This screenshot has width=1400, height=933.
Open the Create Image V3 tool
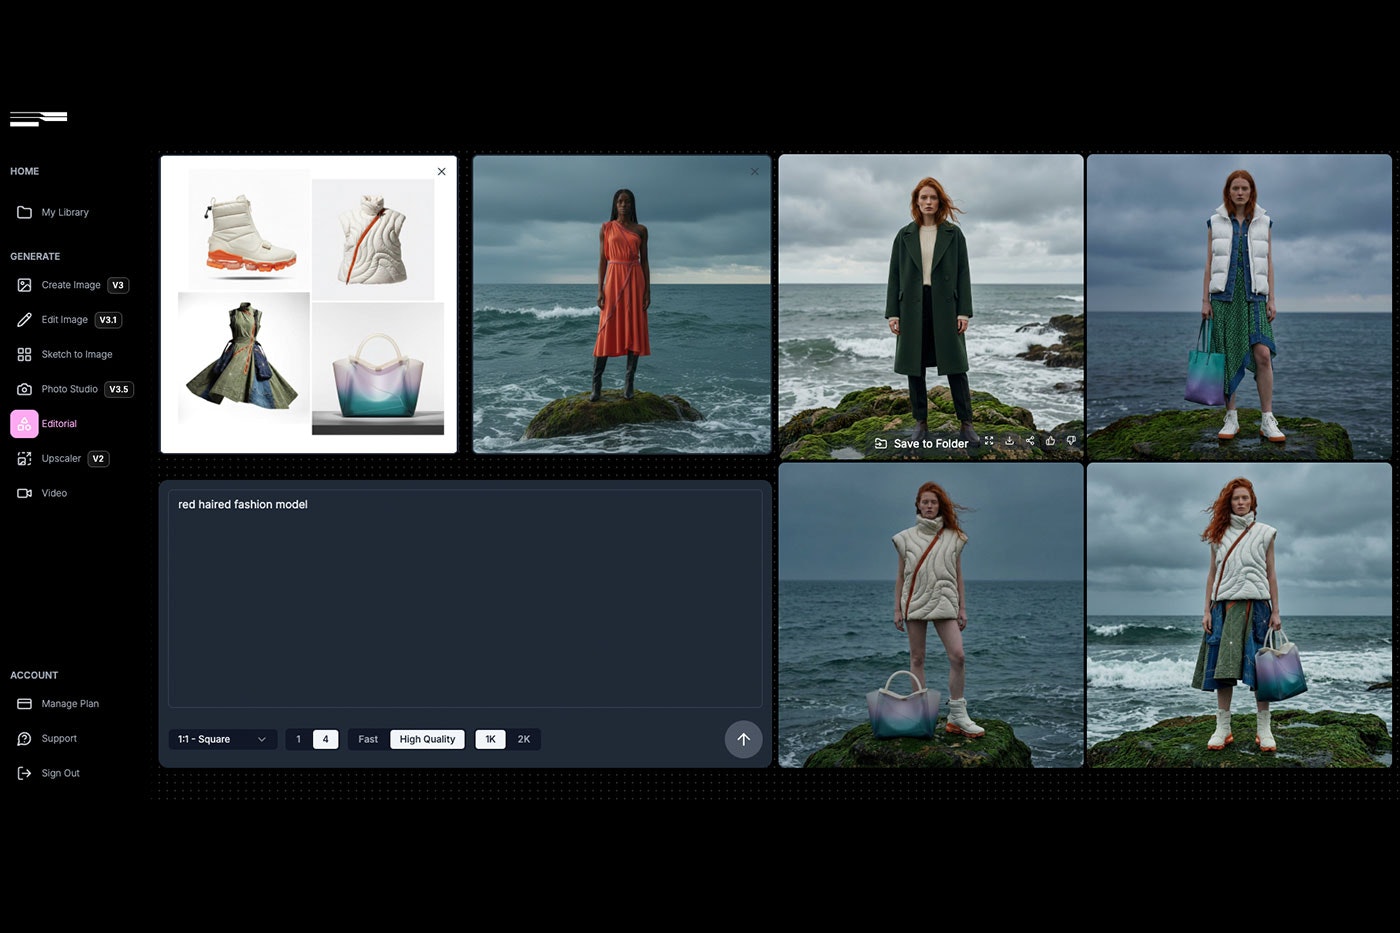pyautogui.click(x=70, y=284)
